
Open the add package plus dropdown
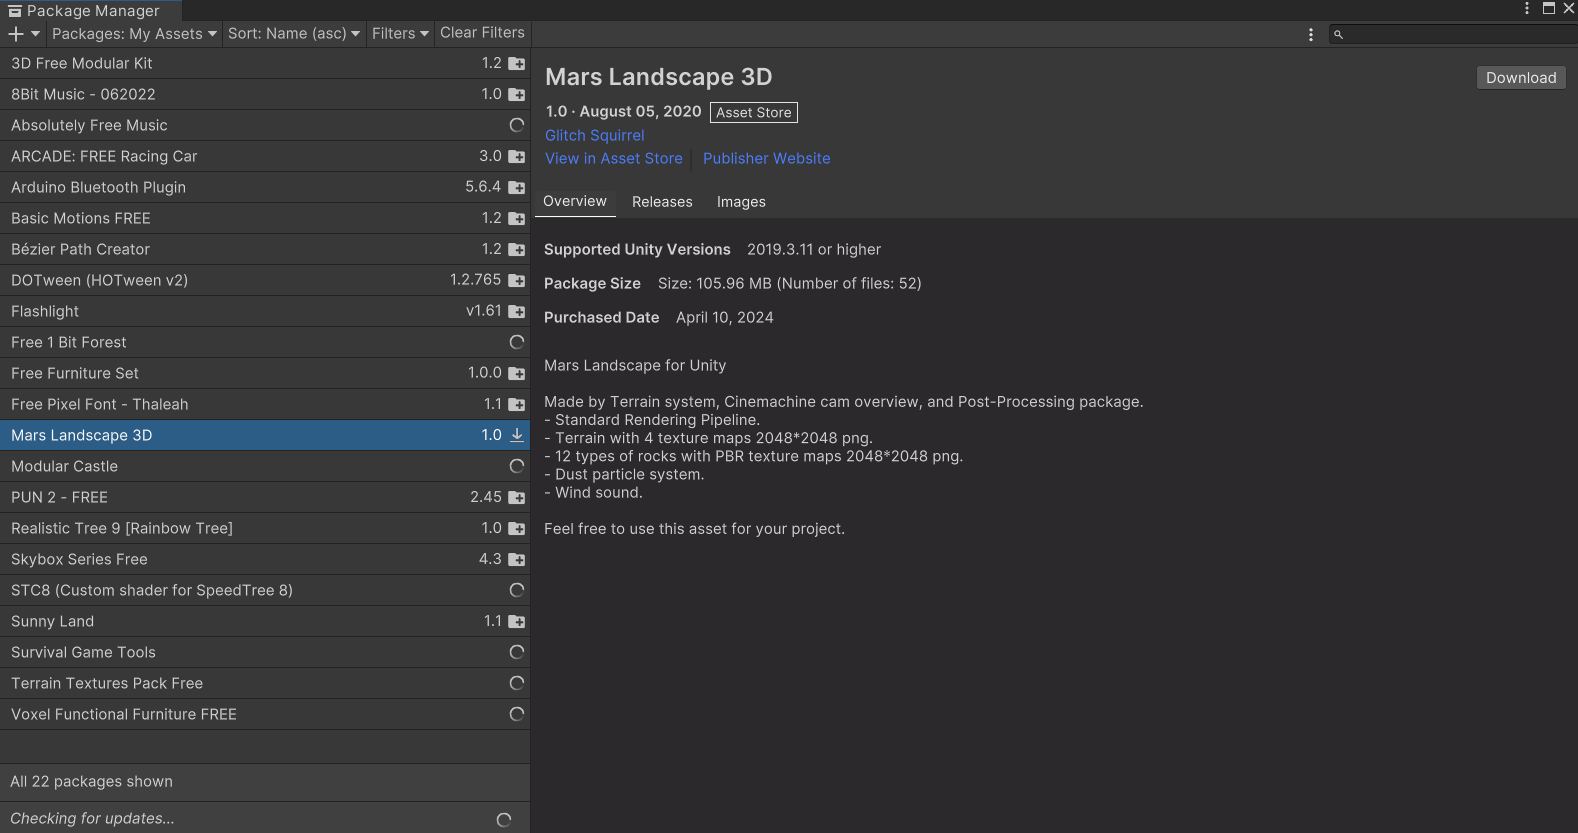(24, 34)
